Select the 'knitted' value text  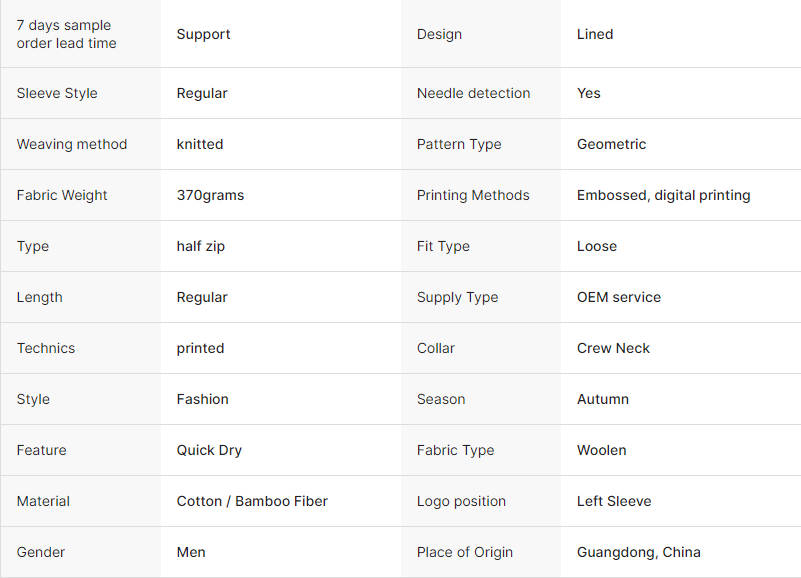(x=200, y=144)
